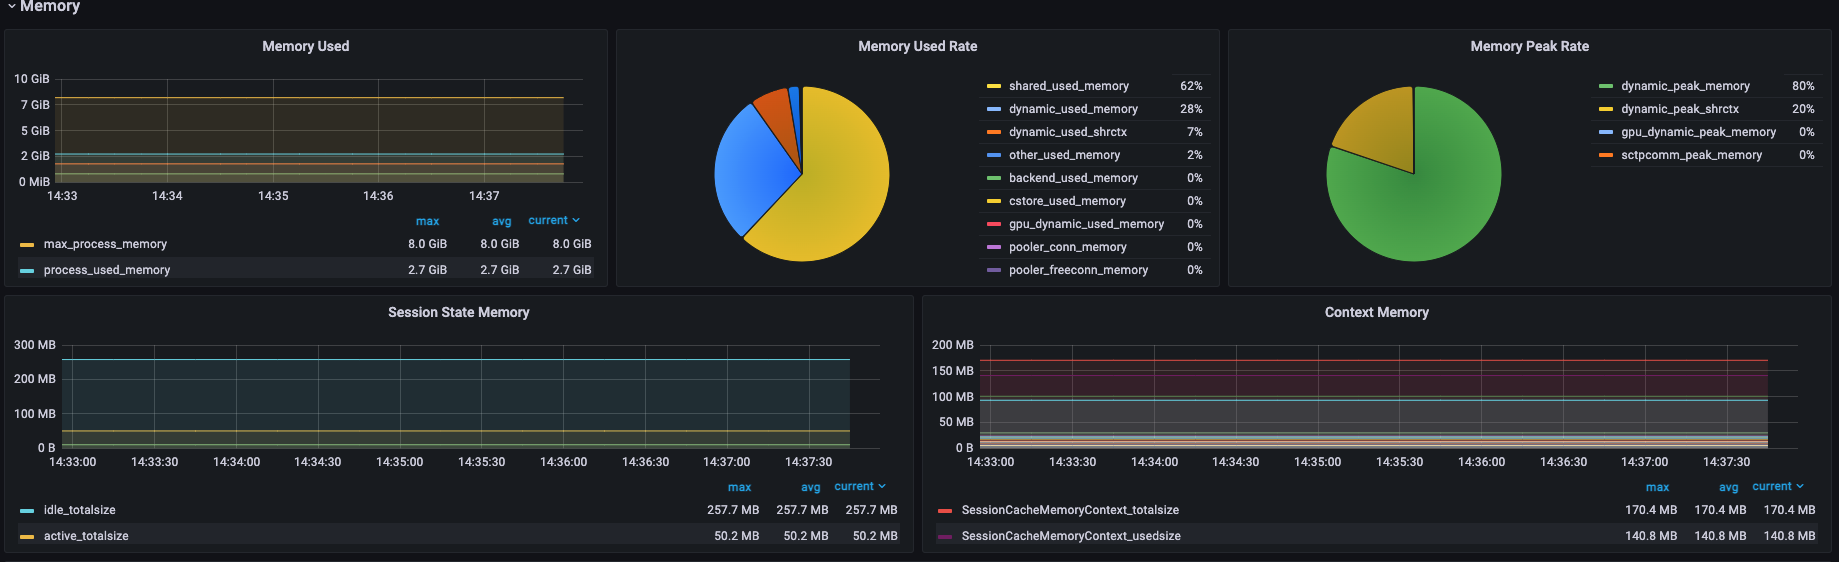Open the Memory Used Rate panel title menu
Screen dimensions: 1839x562
[x=917, y=46]
